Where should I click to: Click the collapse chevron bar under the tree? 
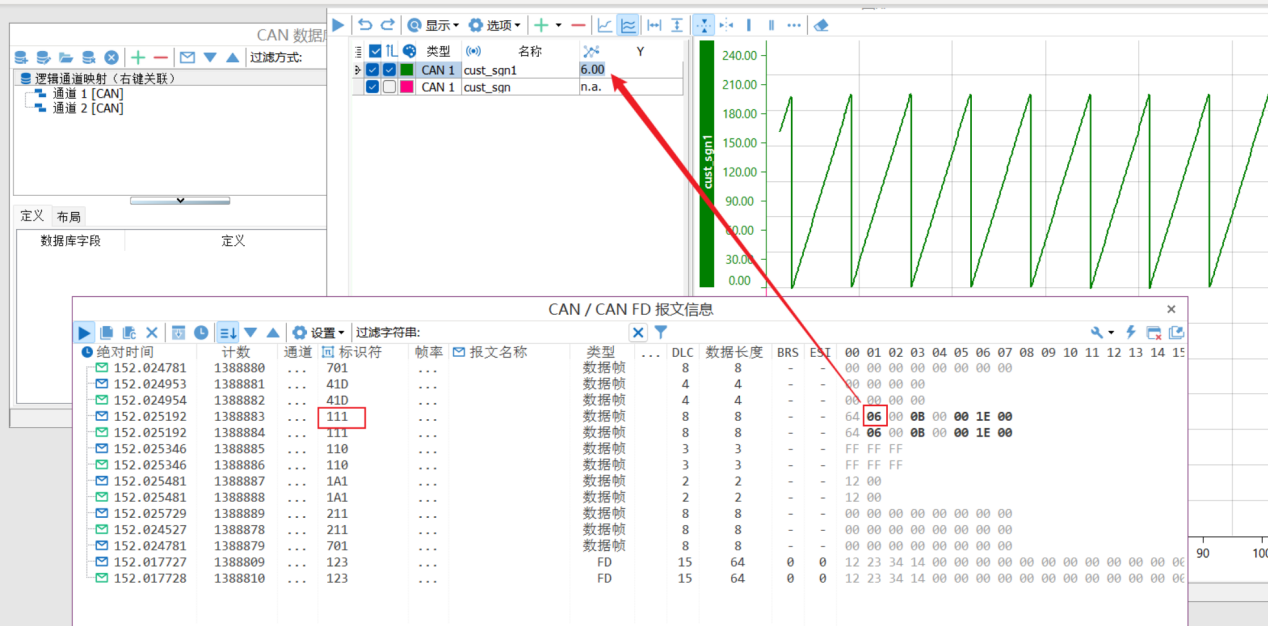(180, 200)
